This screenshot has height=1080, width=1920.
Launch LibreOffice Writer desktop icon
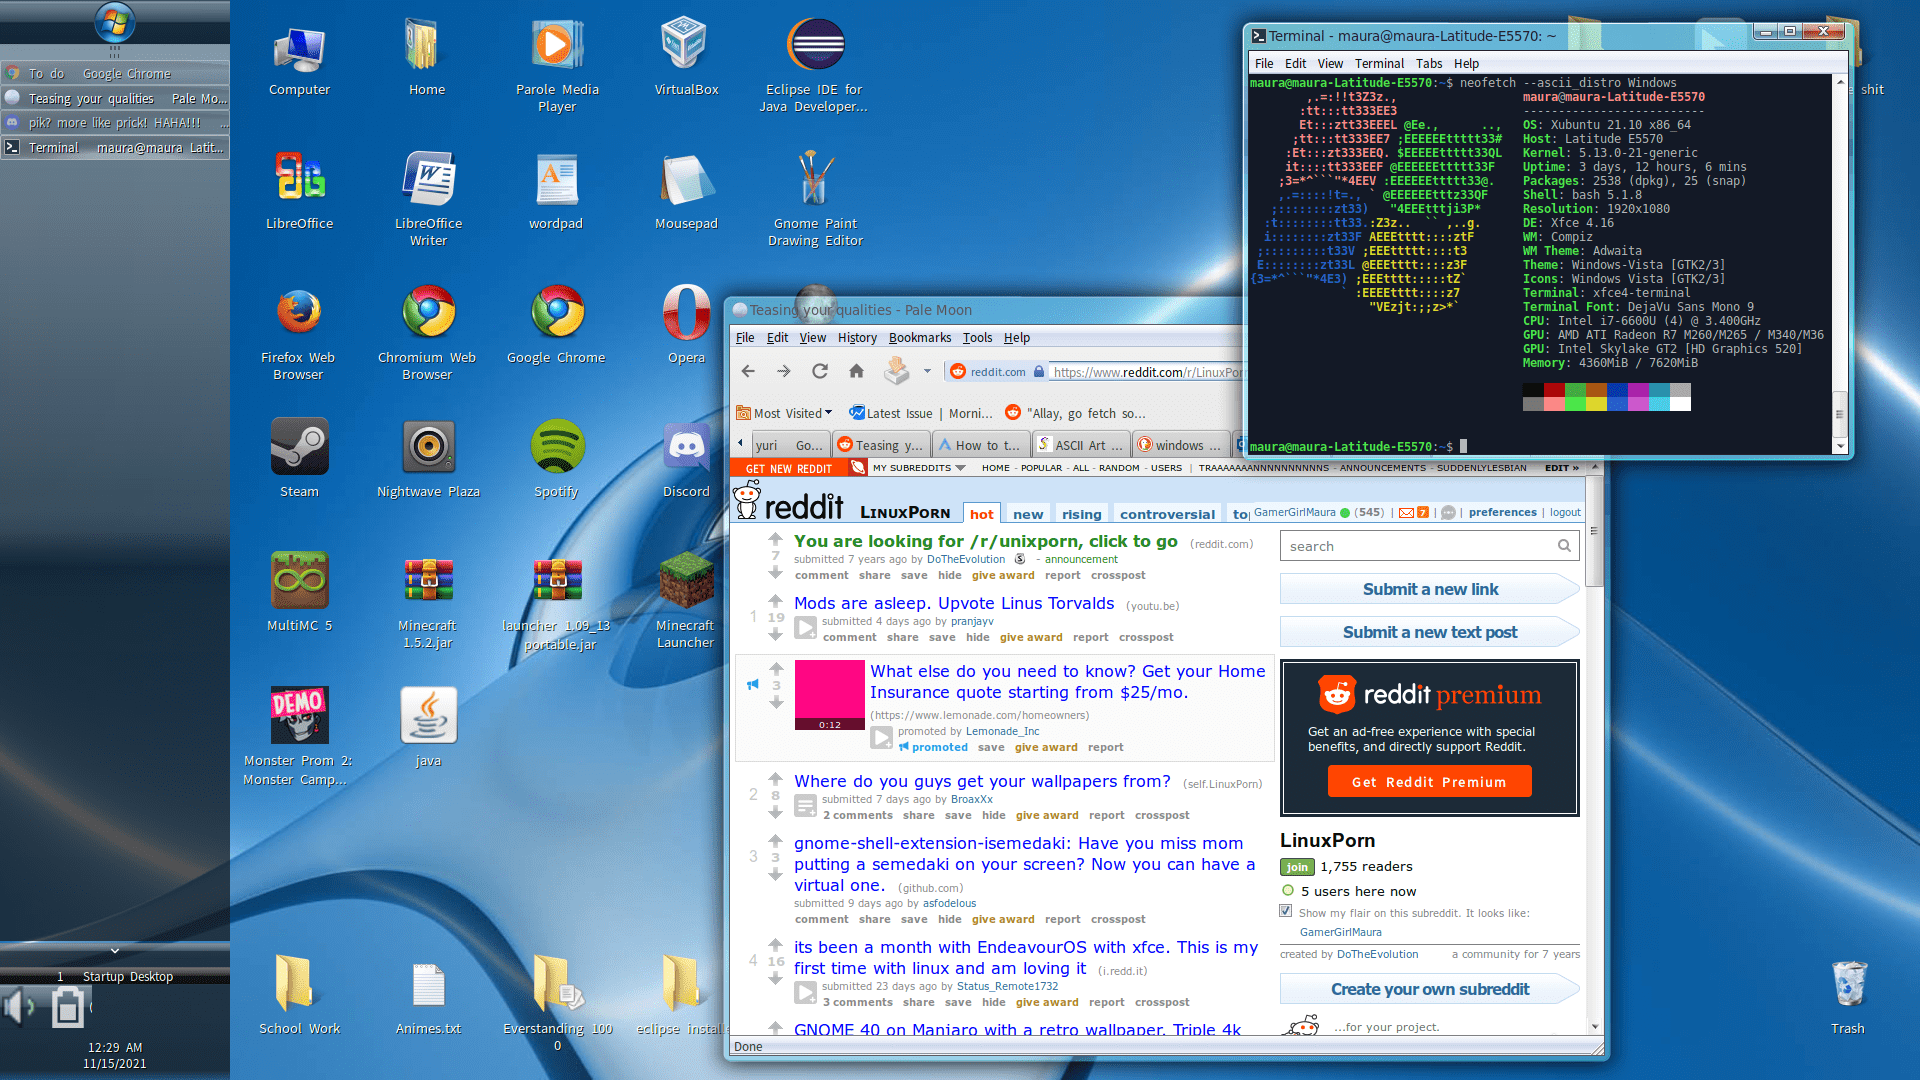(428, 180)
